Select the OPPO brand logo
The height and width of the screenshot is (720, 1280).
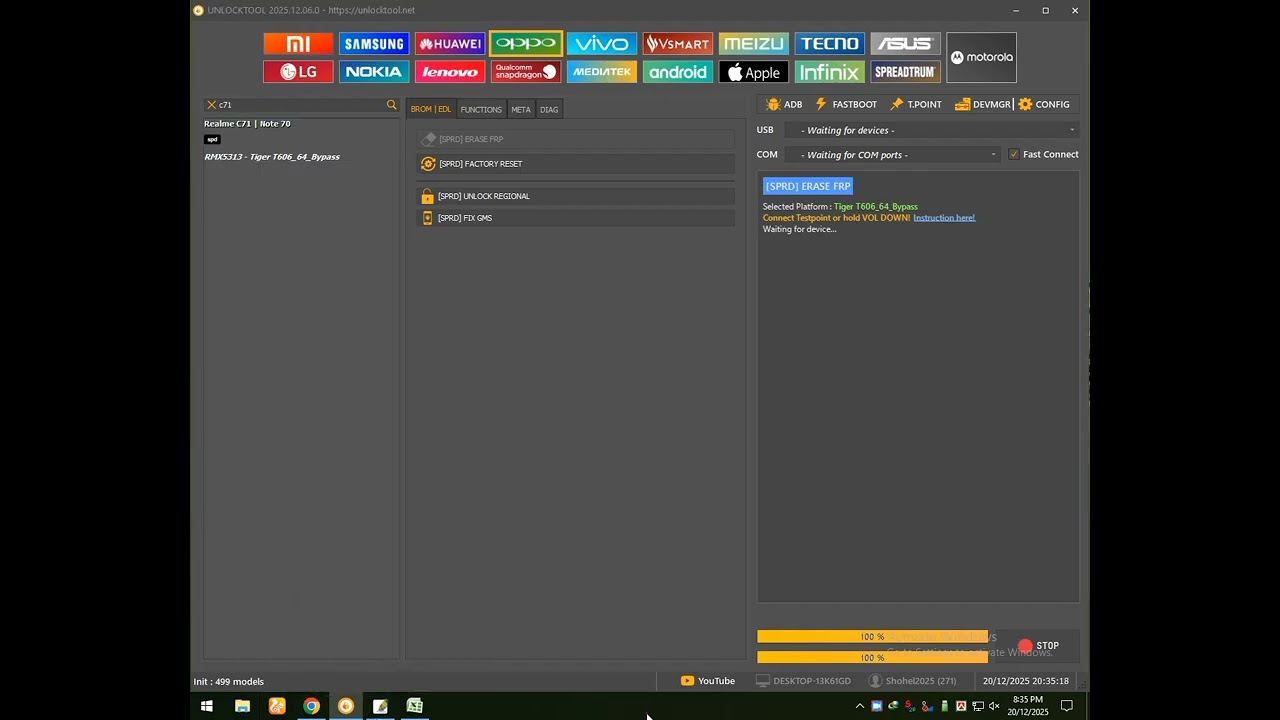pos(526,44)
